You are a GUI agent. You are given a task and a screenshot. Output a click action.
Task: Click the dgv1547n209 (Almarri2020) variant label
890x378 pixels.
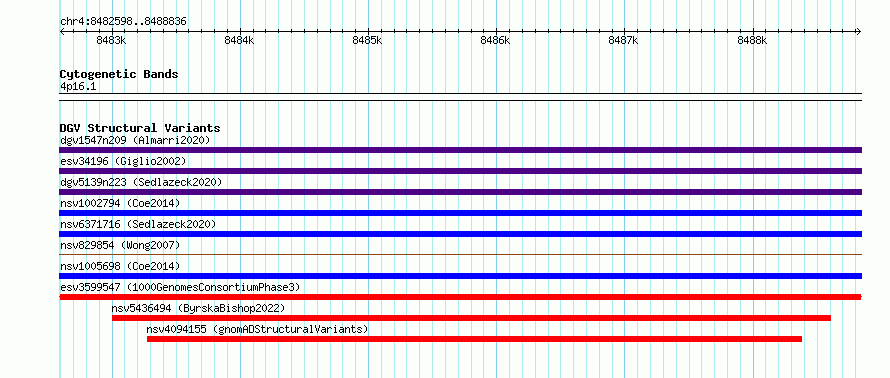pos(135,140)
